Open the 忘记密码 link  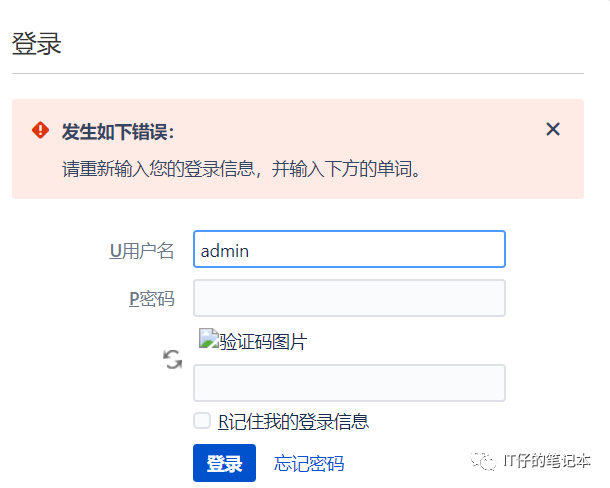pyautogui.click(x=309, y=464)
